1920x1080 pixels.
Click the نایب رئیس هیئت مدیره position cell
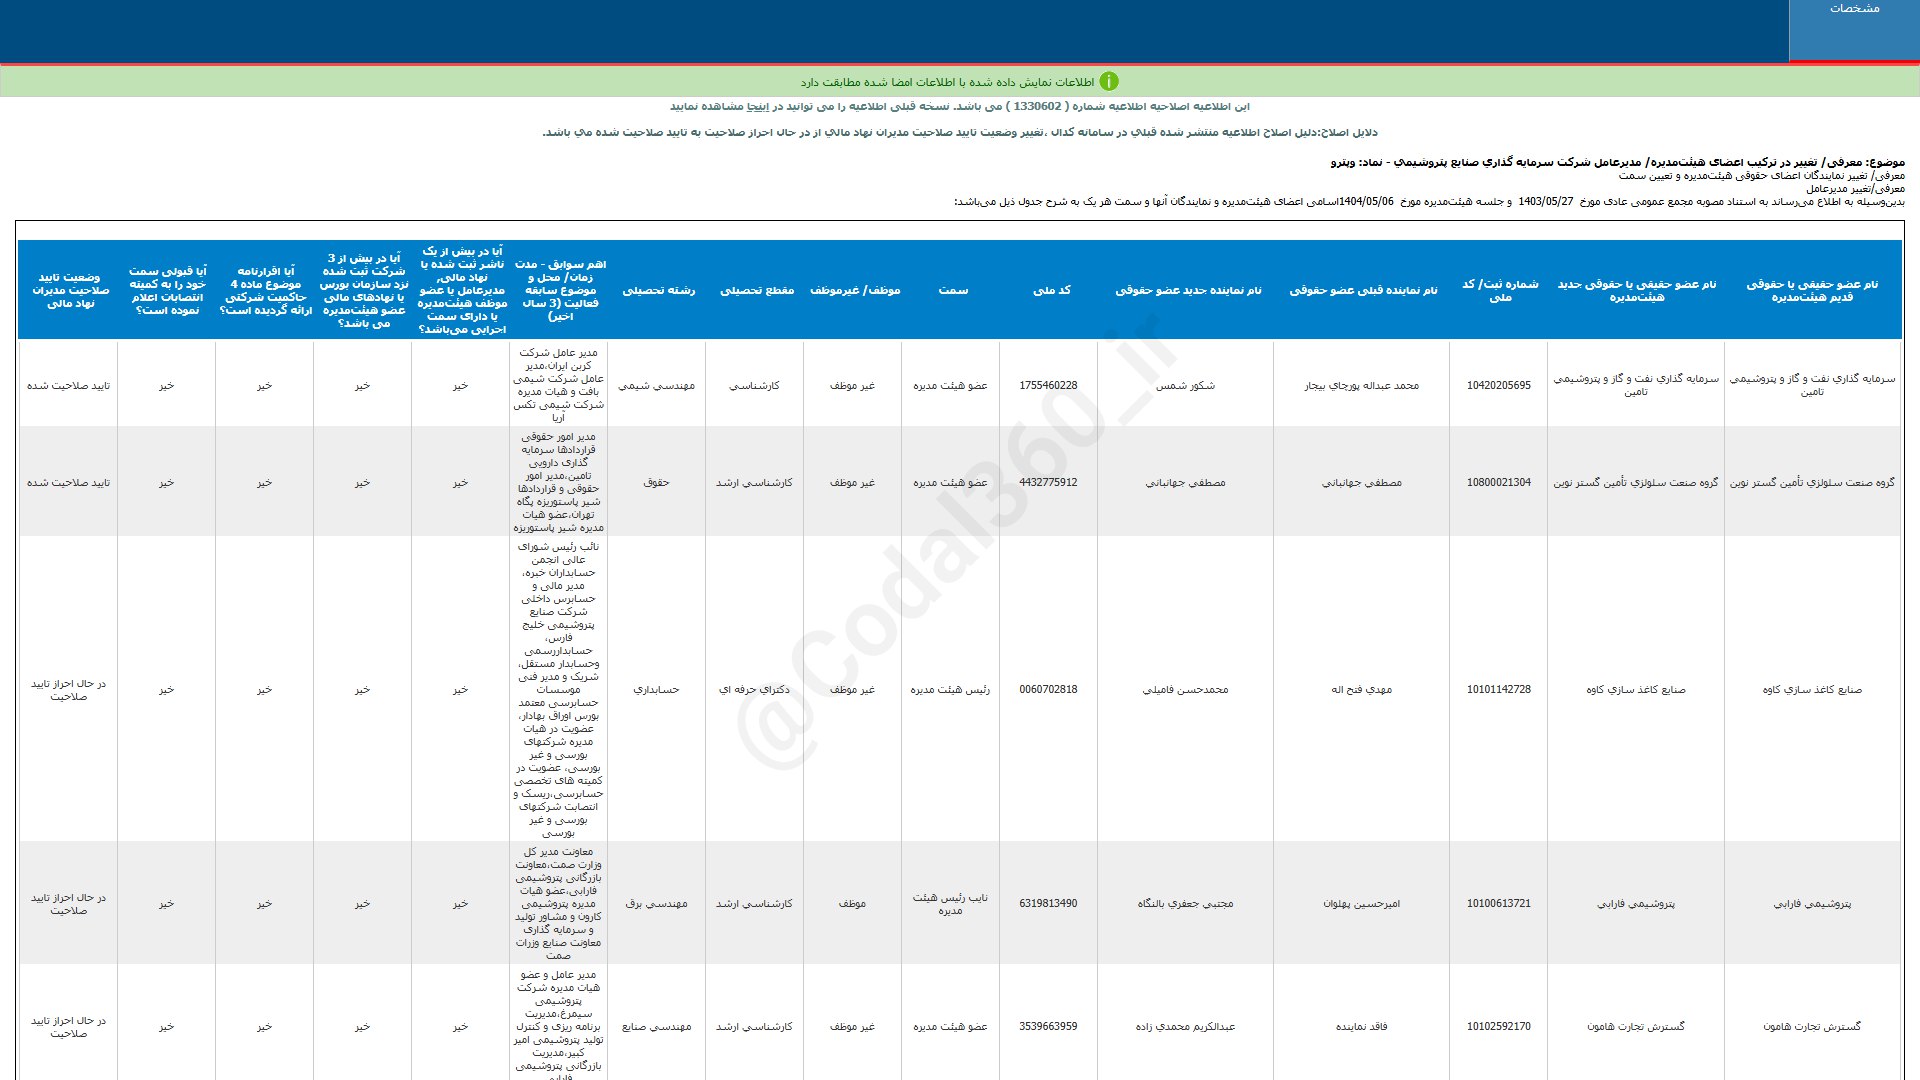tap(950, 904)
